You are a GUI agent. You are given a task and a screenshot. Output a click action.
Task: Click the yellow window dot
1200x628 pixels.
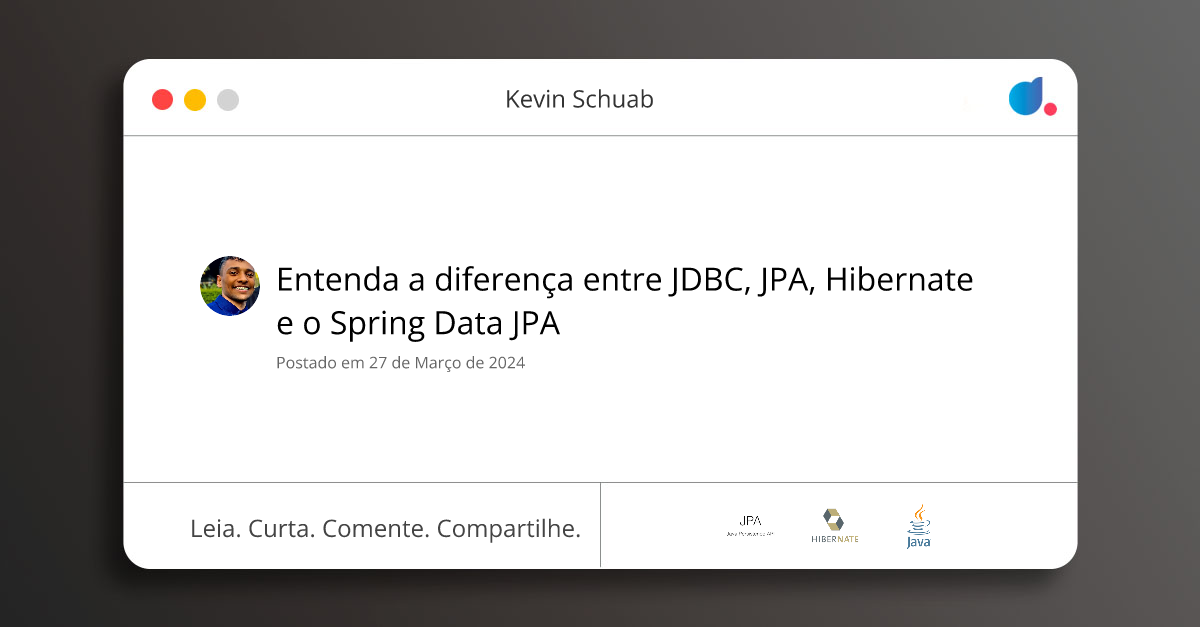(195, 100)
